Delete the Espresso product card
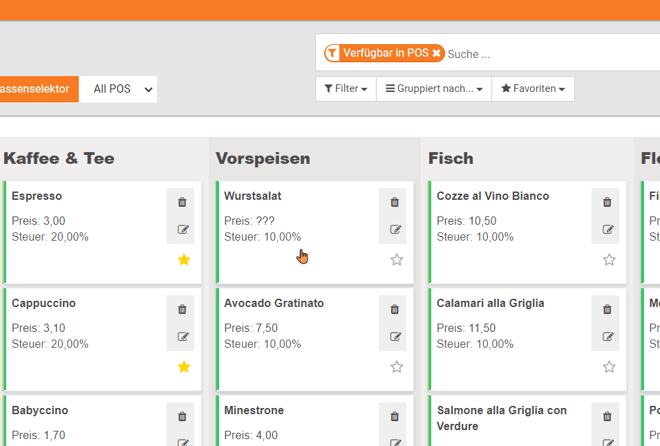Screen dimensions: 660x446 click(182, 202)
